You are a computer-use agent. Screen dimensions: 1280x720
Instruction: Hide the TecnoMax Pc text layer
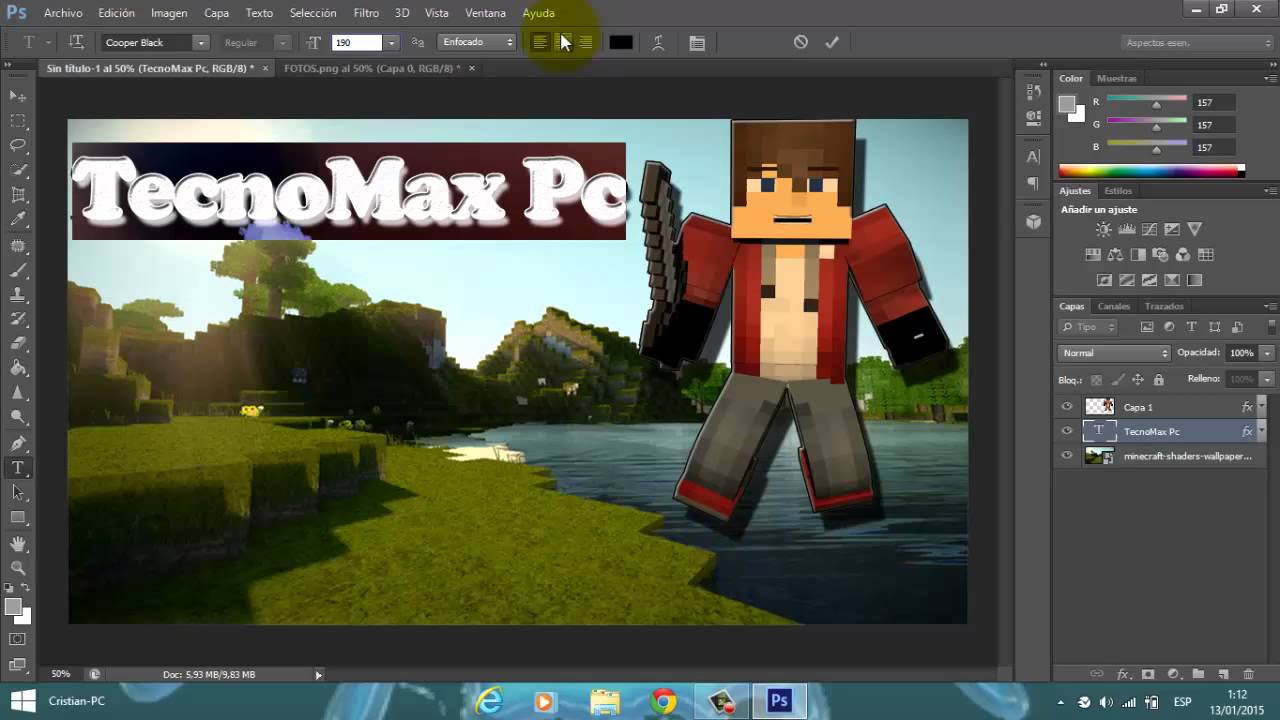point(1067,431)
